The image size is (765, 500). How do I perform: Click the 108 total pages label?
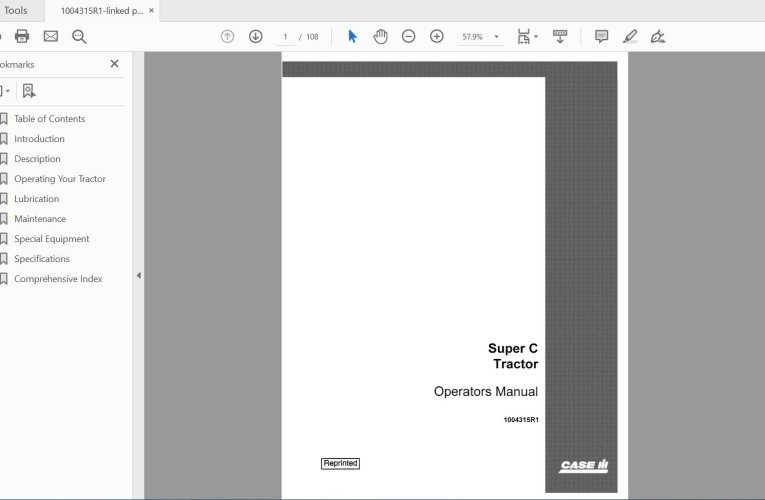[x=312, y=37]
